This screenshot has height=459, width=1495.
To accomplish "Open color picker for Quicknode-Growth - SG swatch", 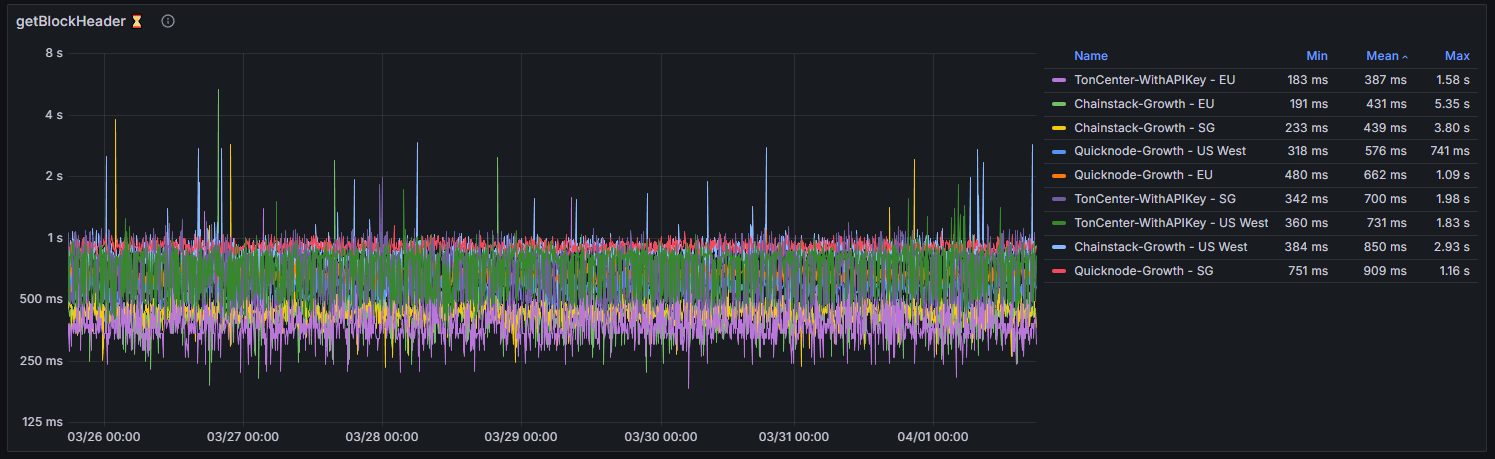I will click(1059, 271).
